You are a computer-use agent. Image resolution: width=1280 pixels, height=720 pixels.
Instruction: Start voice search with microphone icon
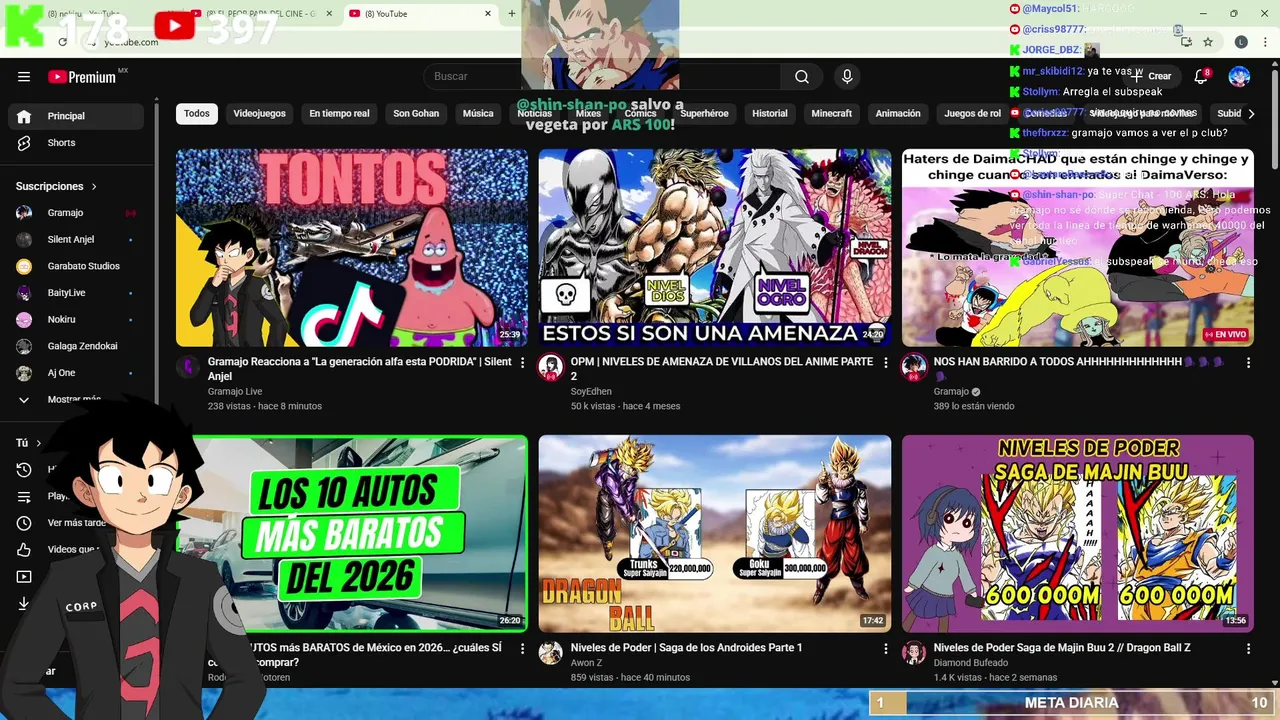pyautogui.click(x=847, y=77)
